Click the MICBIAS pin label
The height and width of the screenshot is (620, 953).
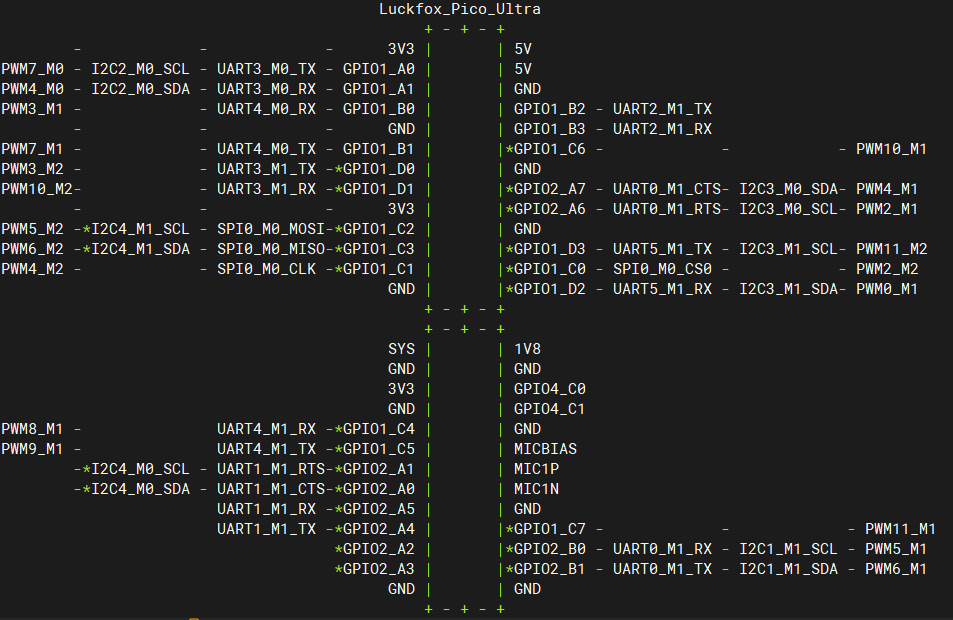coord(545,449)
